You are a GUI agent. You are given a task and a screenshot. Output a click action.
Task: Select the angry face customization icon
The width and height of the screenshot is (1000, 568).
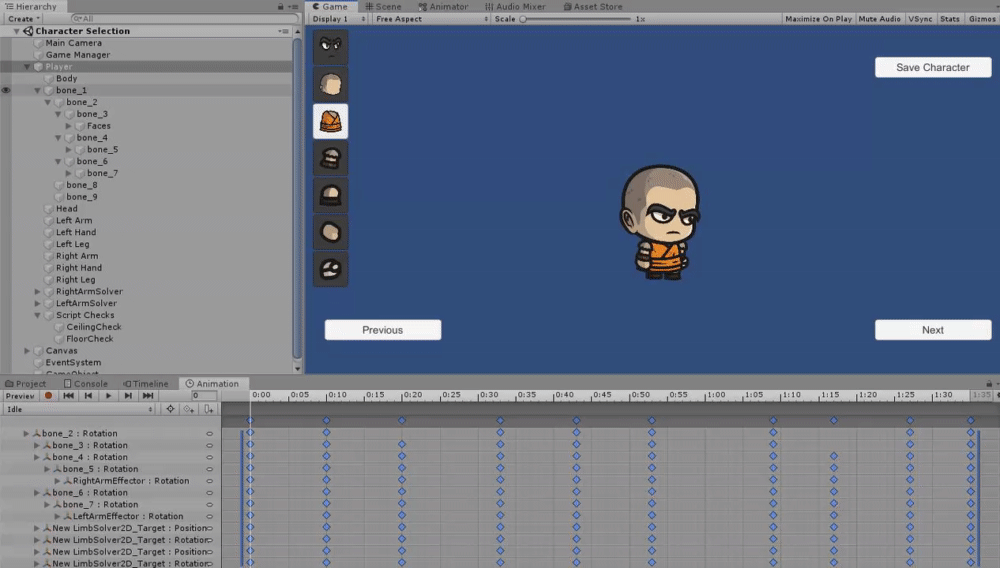coord(330,47)
